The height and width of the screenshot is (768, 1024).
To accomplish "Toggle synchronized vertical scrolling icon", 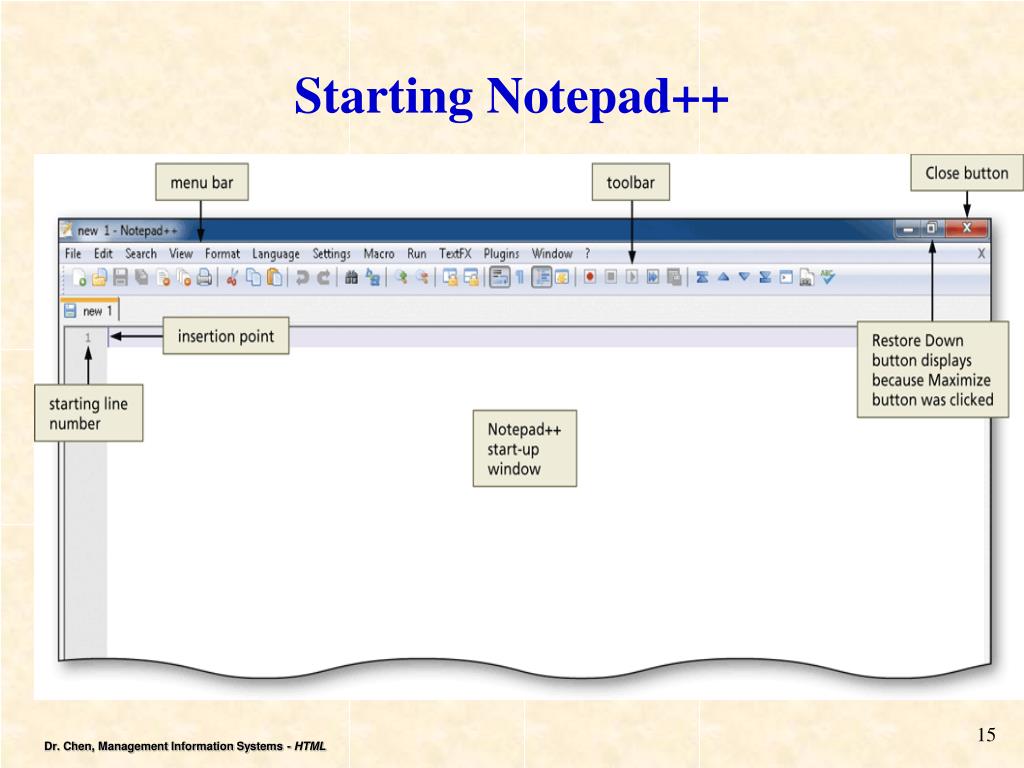I will coord(450,278).
